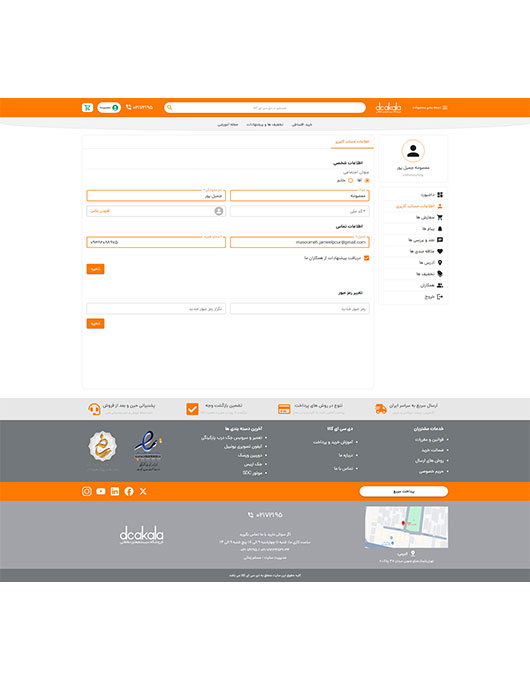Open orders cart icon in sidebar
Viewport: 530px width, 680px height.
(x=440, y=217)
